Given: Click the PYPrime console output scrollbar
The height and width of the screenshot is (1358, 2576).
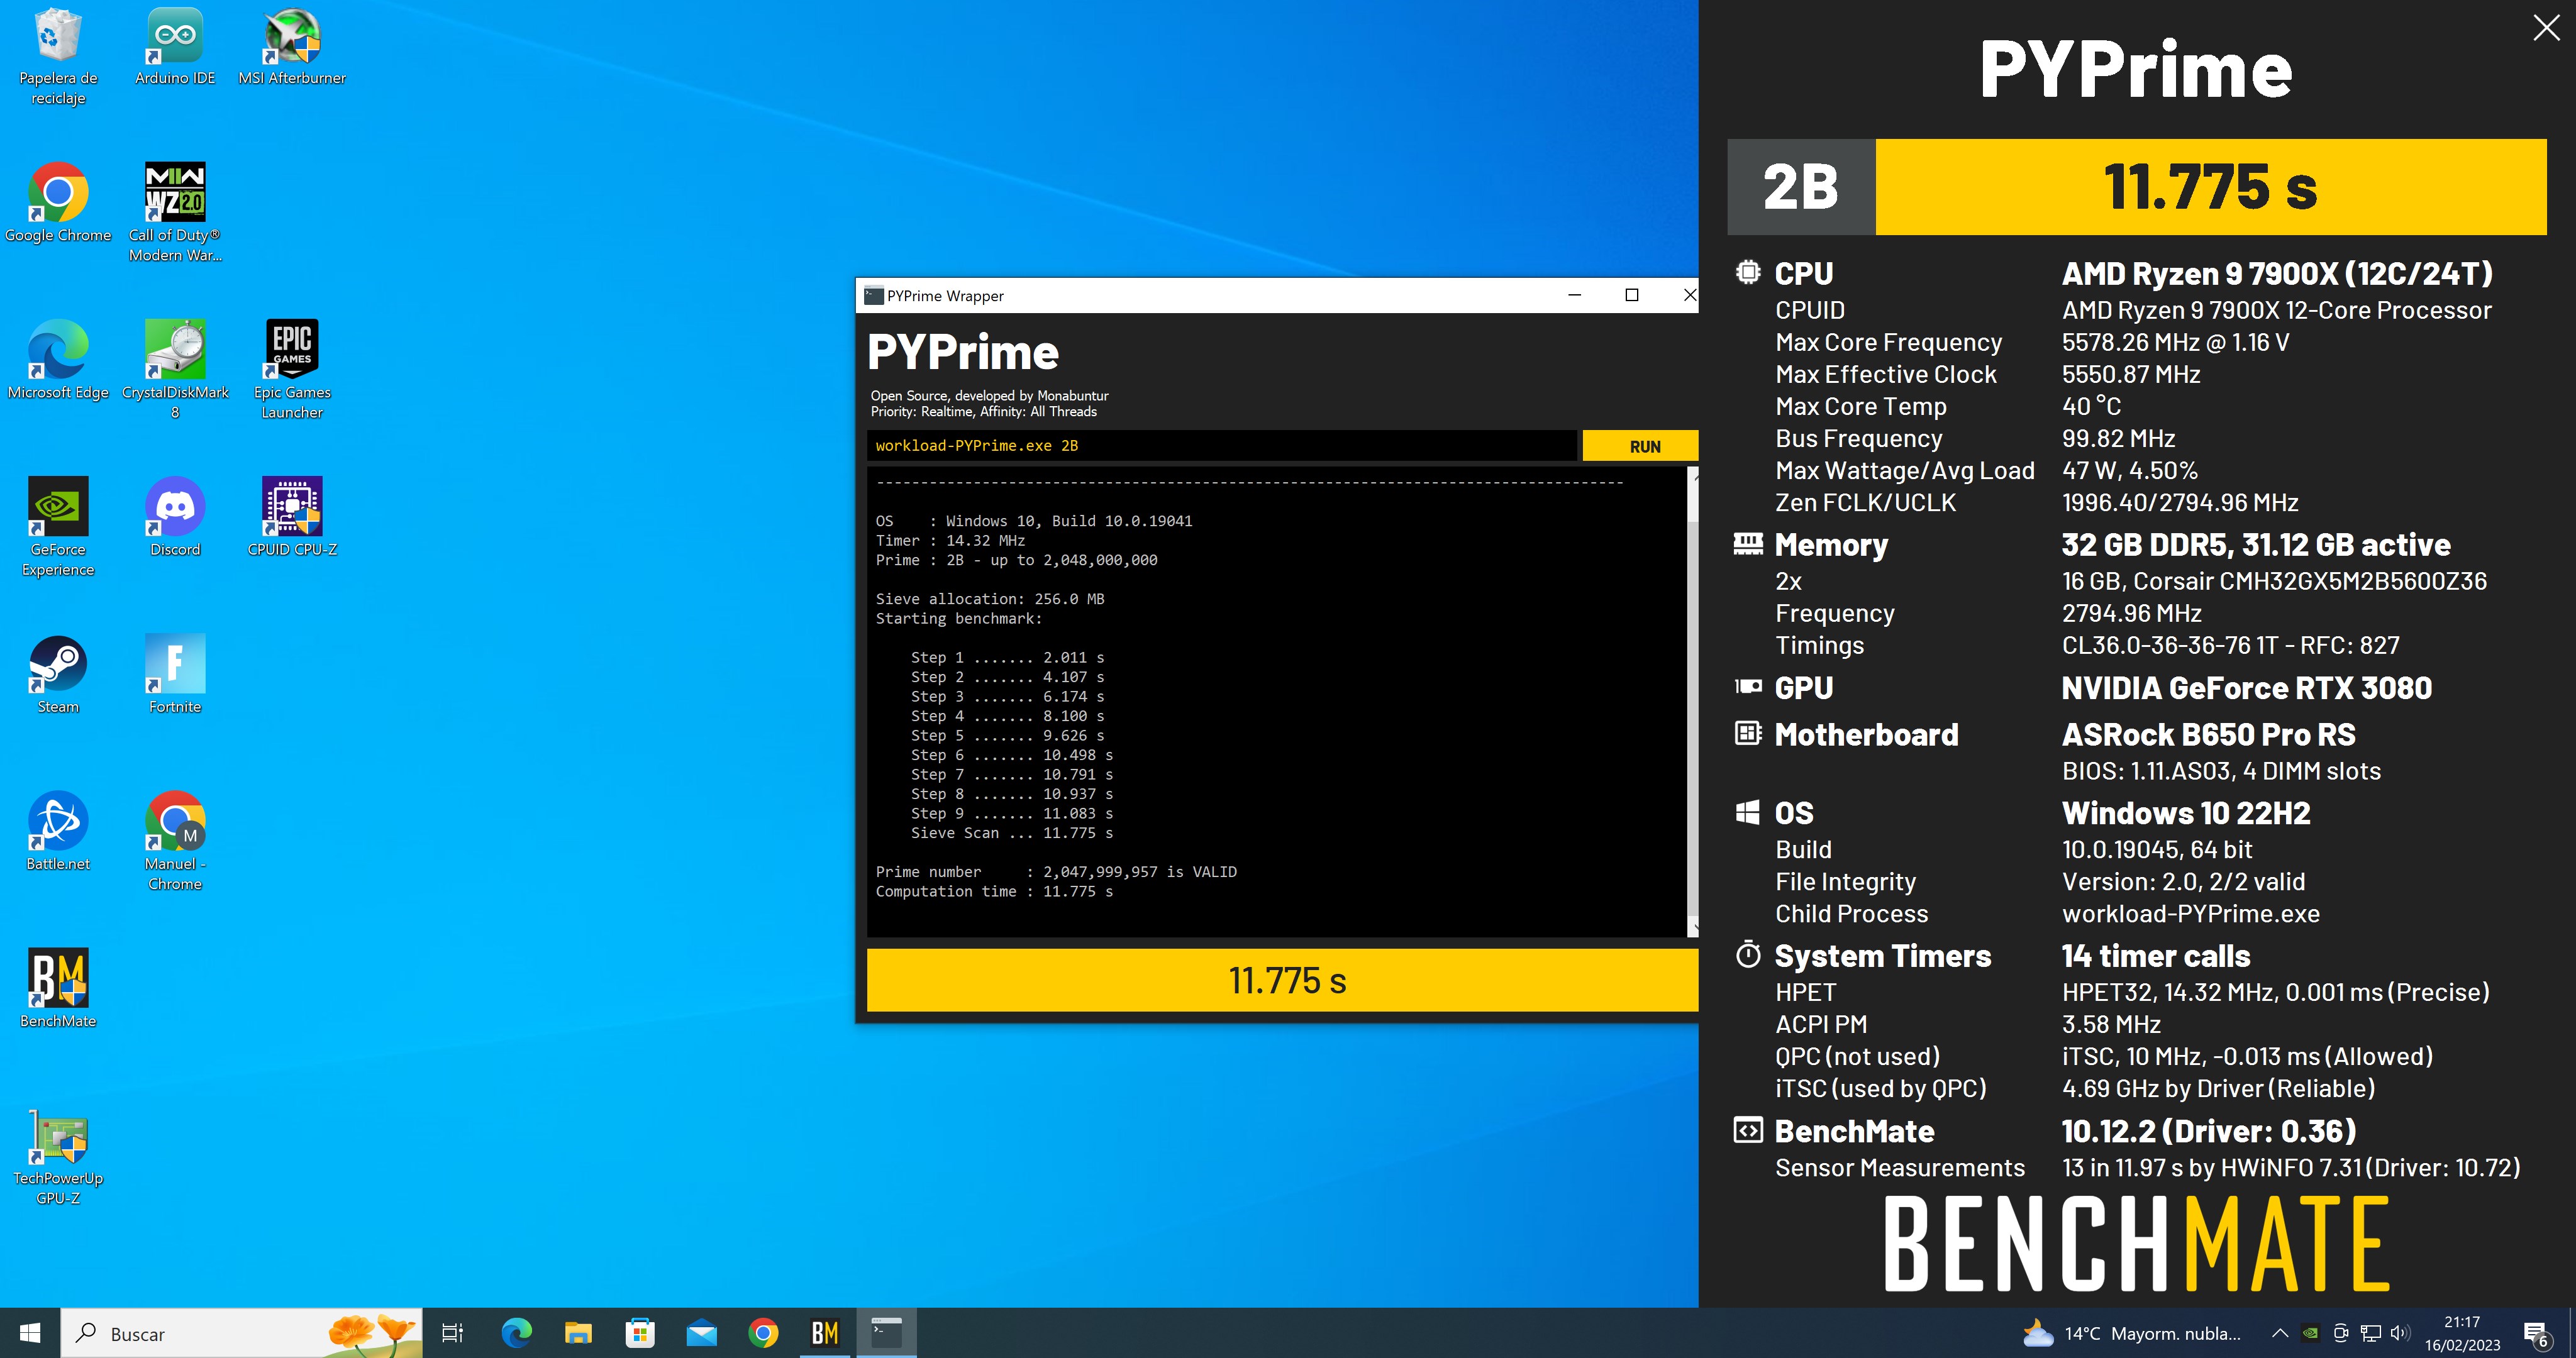Looking at the screenshot, I should [1692, 703].
